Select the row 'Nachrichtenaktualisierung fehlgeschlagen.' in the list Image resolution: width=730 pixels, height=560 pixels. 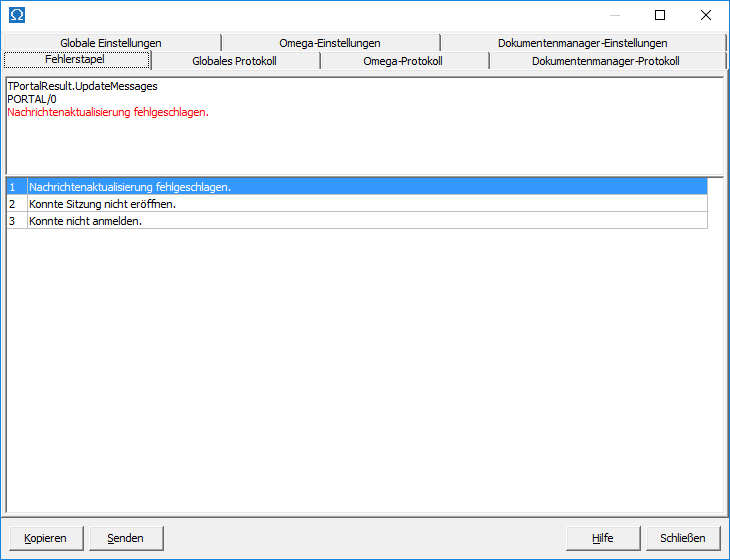point(130,187)
